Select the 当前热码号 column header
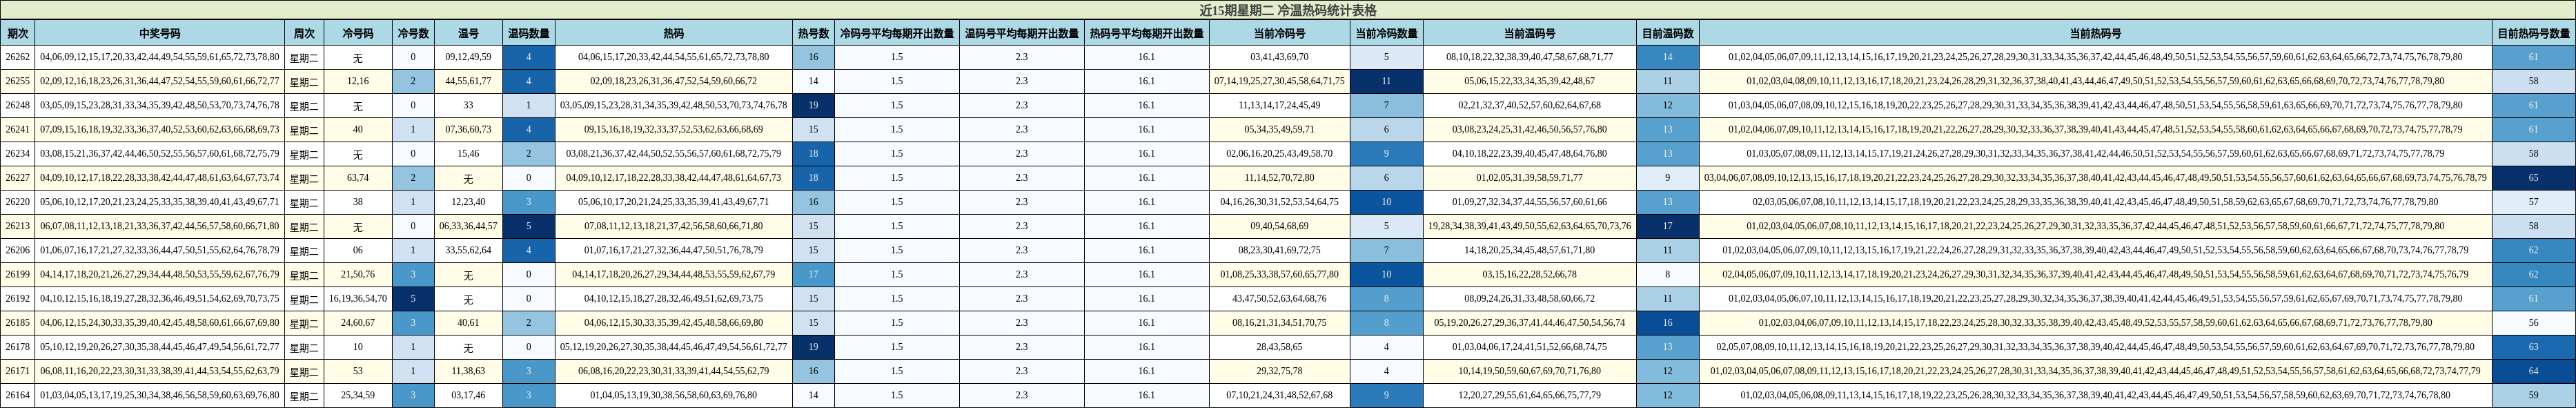Viewport: 2576px width, 408px height. pyautogui.click(x=2095, y=33)
